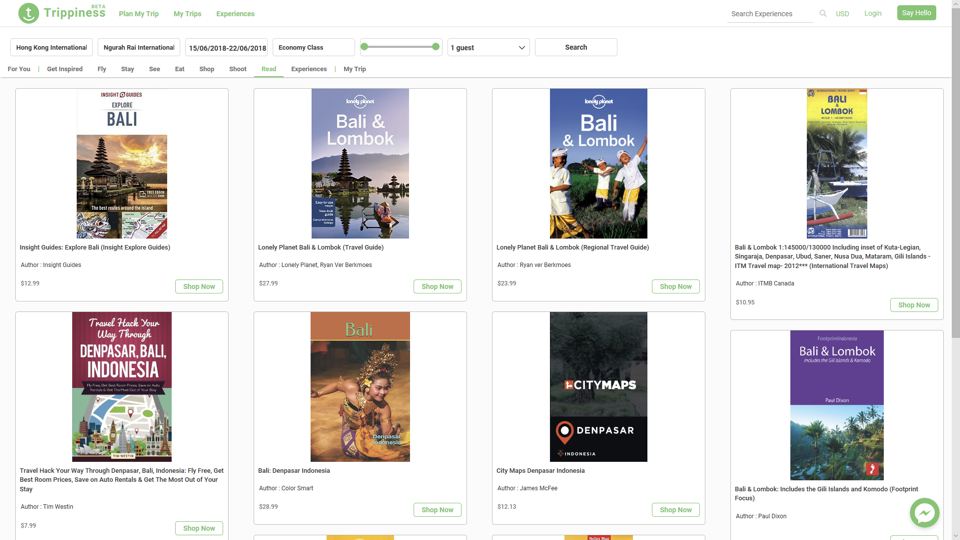Switch to the Stay tab
This screenshot has width=960, height=540.
click(x=127, y=69)
